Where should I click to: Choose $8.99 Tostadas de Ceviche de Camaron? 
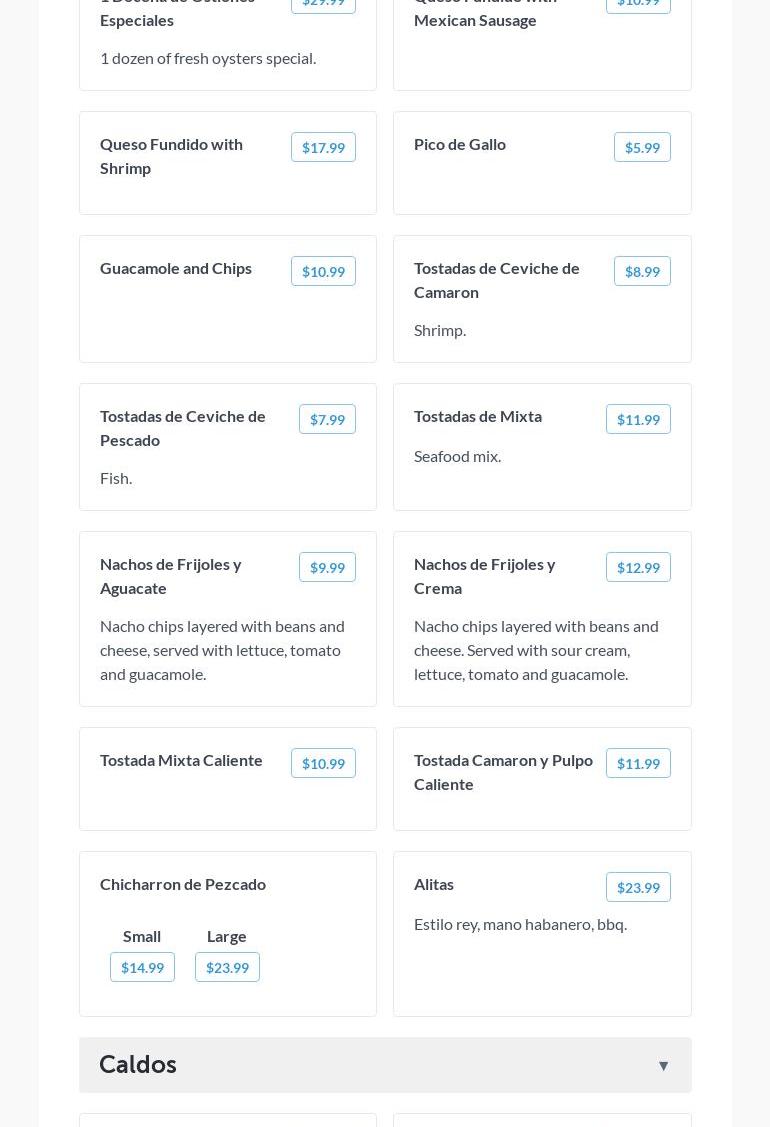[x=642, y=271]
